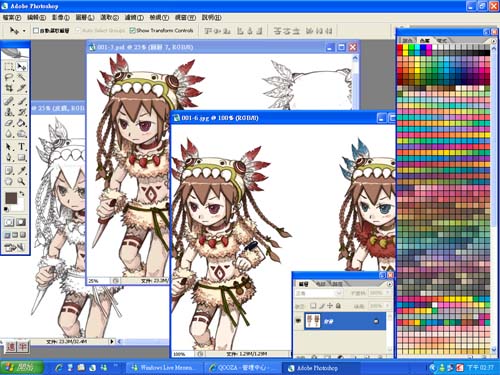Select the Healing Brush tool

pos(9,101)
